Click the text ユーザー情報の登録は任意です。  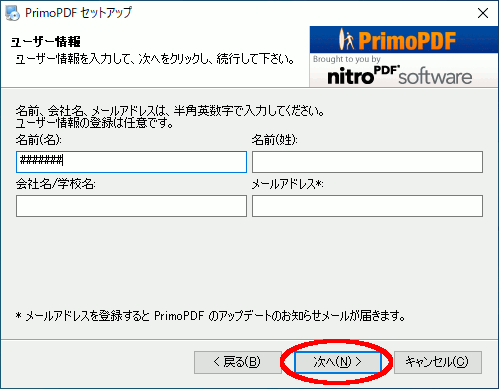click(95, 123)
